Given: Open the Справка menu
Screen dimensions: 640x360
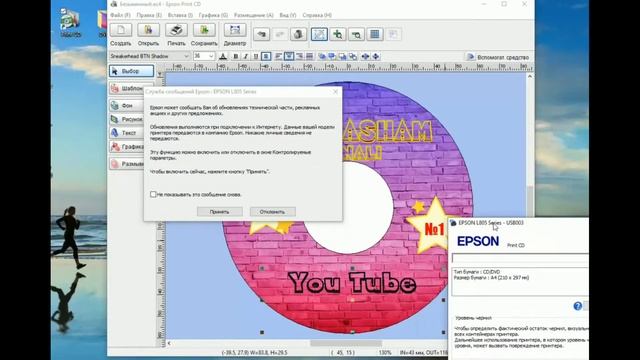Looking at the screenshot, I should point(317,15).
